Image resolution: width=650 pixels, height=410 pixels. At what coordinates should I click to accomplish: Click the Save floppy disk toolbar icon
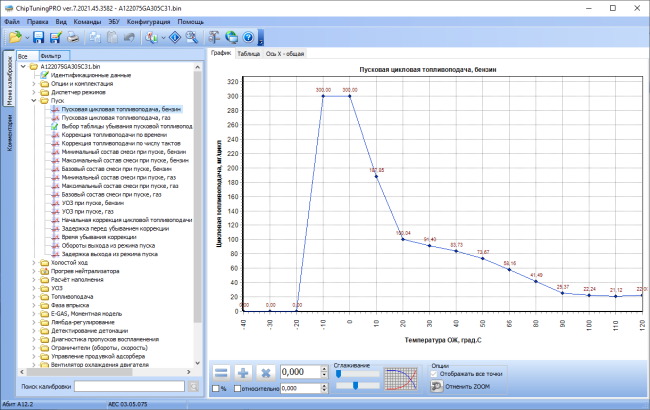coord(39,37)
